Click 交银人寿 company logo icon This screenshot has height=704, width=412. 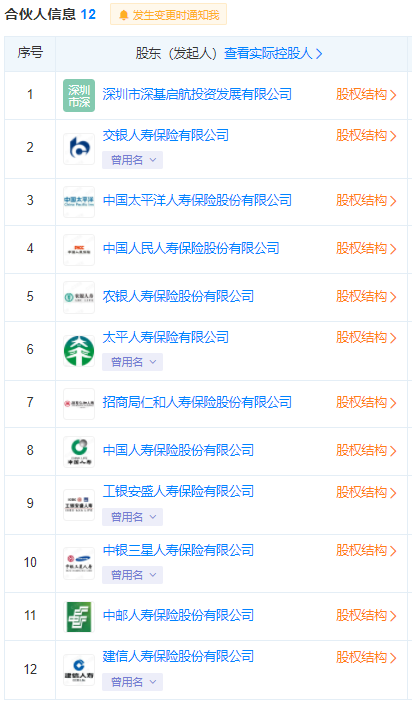(79, 149)
